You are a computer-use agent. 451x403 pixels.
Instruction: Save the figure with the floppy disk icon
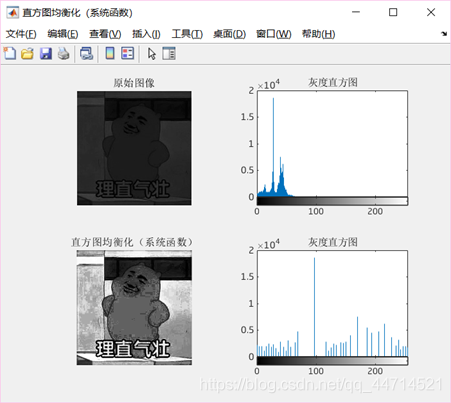point(46,53)
